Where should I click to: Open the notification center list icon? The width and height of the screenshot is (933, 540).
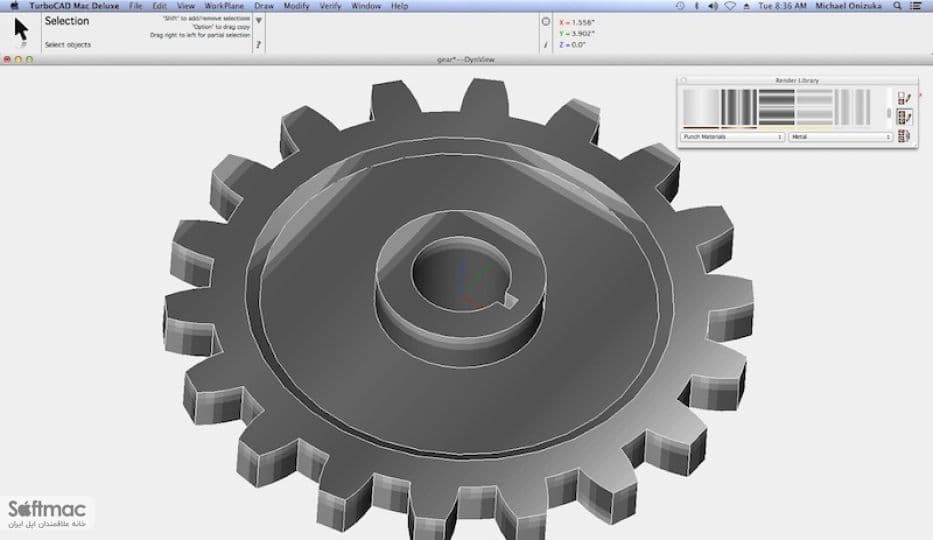point(916,6)
